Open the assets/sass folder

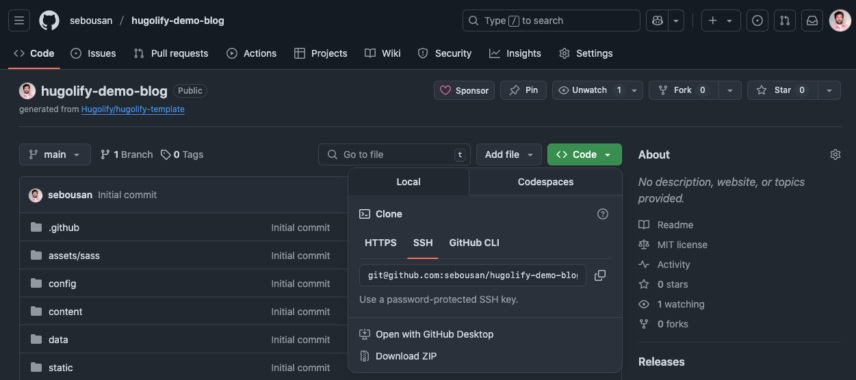tap(74, 256)
